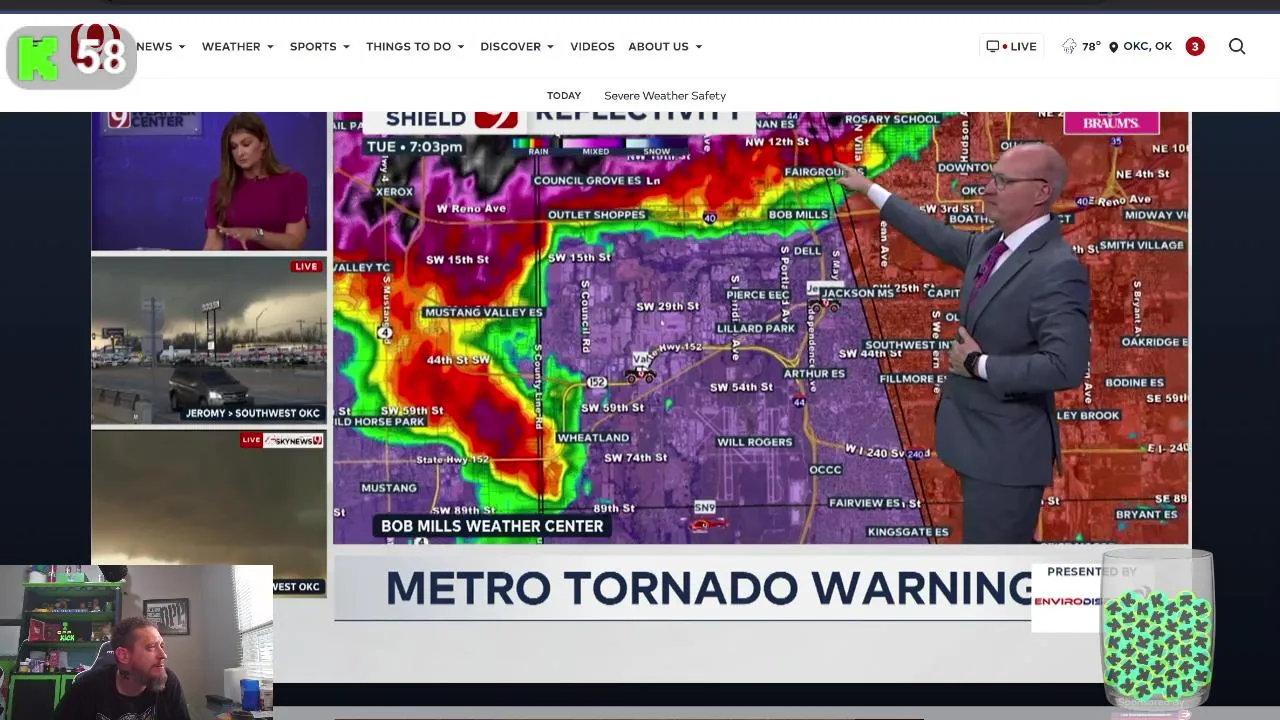The height and width of the screenshot is (720, 1280).
Task: Click the Braum's sponsor logo
Action: (x=1111, y=122)
